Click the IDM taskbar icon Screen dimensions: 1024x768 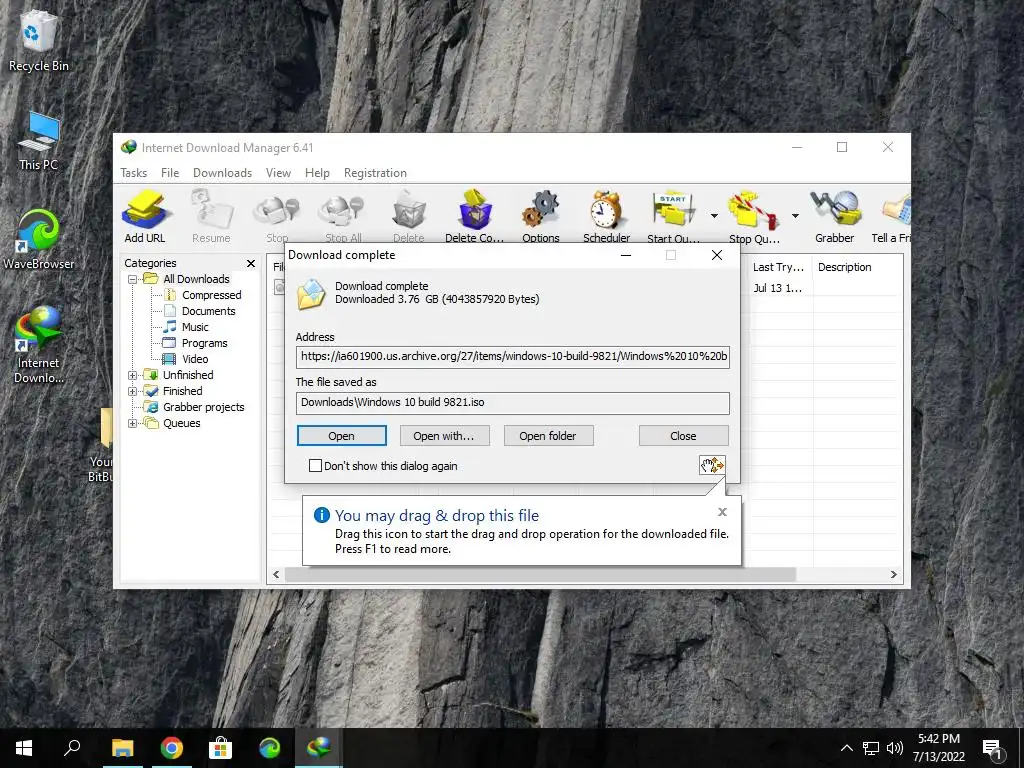[319, 748]
